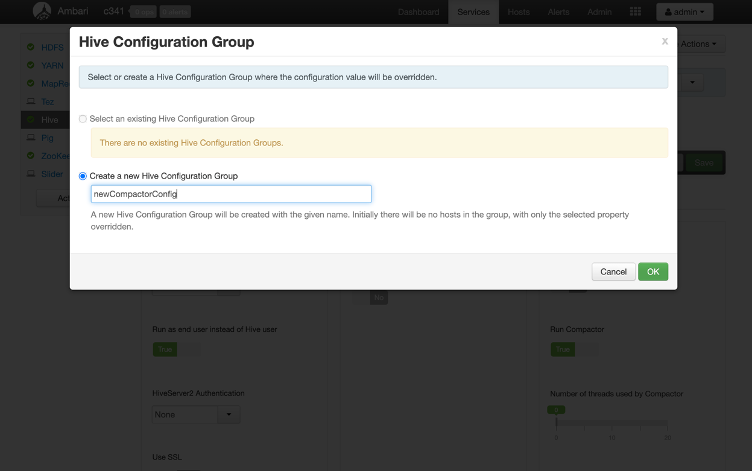Click the Ambari logo icon
This screenshot has width=752, height=472.
tap(42, 12)
